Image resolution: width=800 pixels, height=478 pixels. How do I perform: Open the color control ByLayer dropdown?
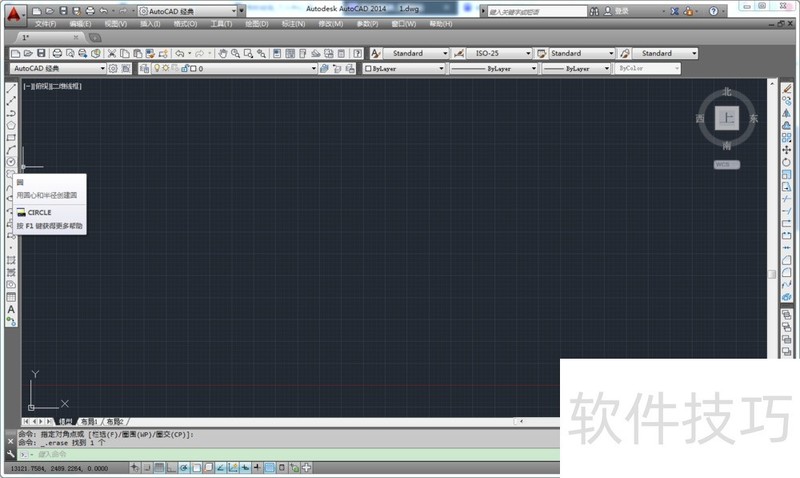pyautogui.click(x=441, y=68)
